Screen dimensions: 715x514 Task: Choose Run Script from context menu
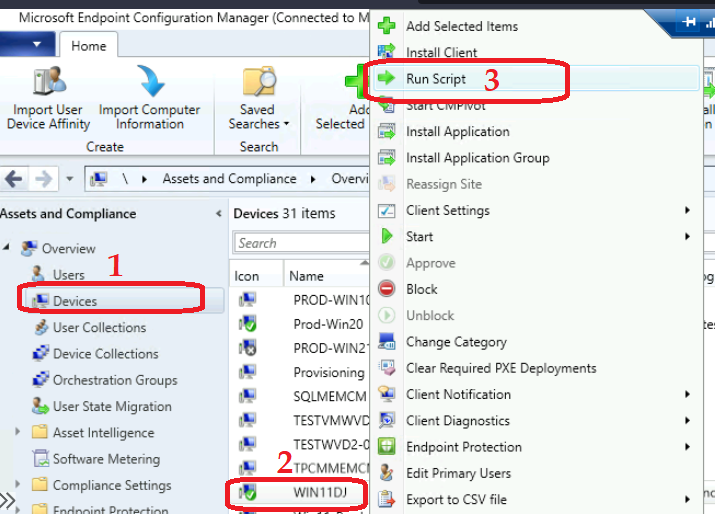coord(536,78)
